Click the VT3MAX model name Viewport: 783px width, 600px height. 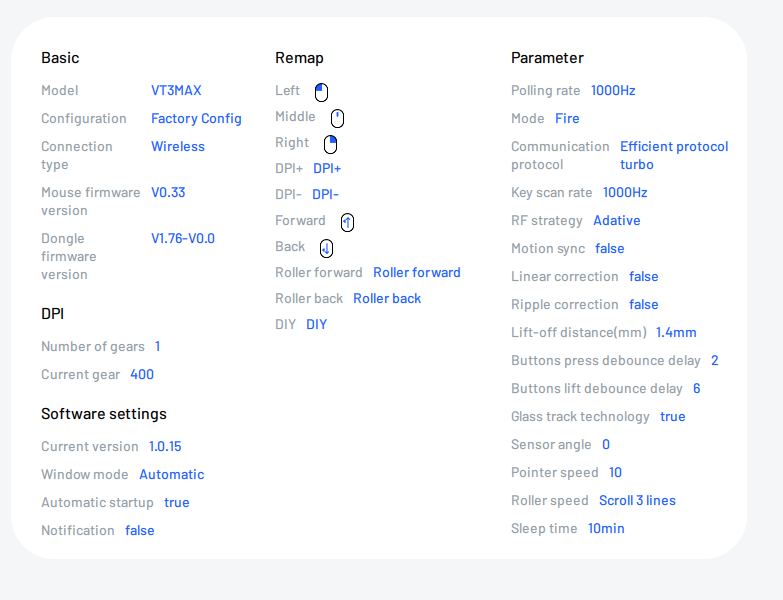point(176,90)
